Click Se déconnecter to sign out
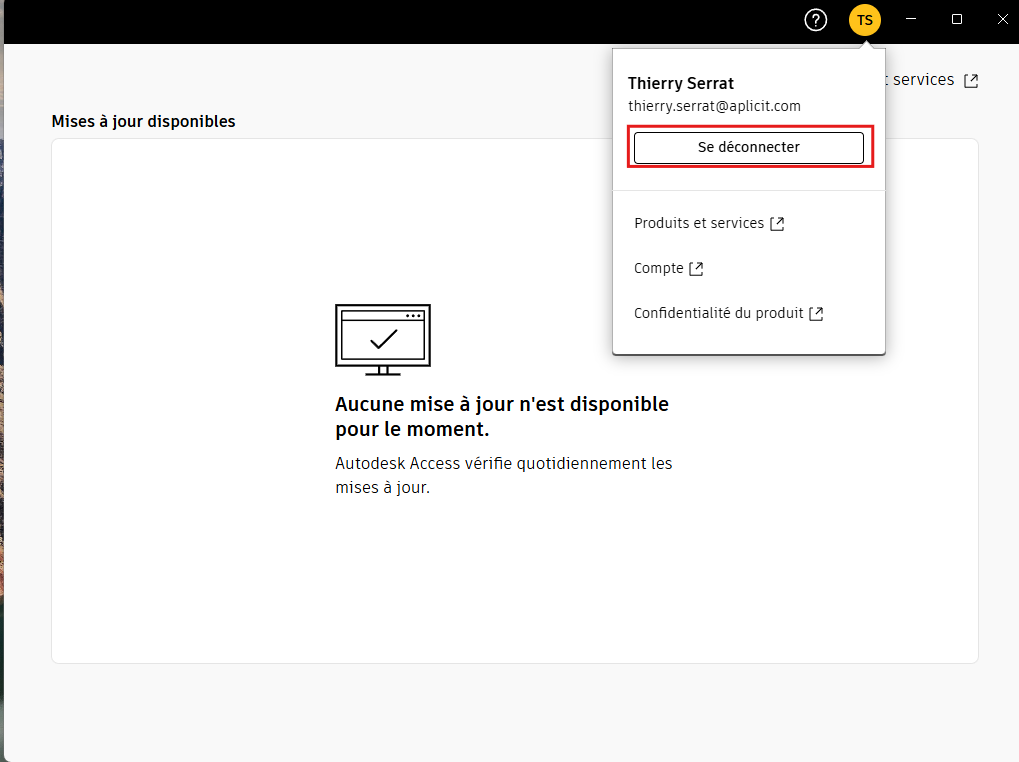 coord(748,147)
